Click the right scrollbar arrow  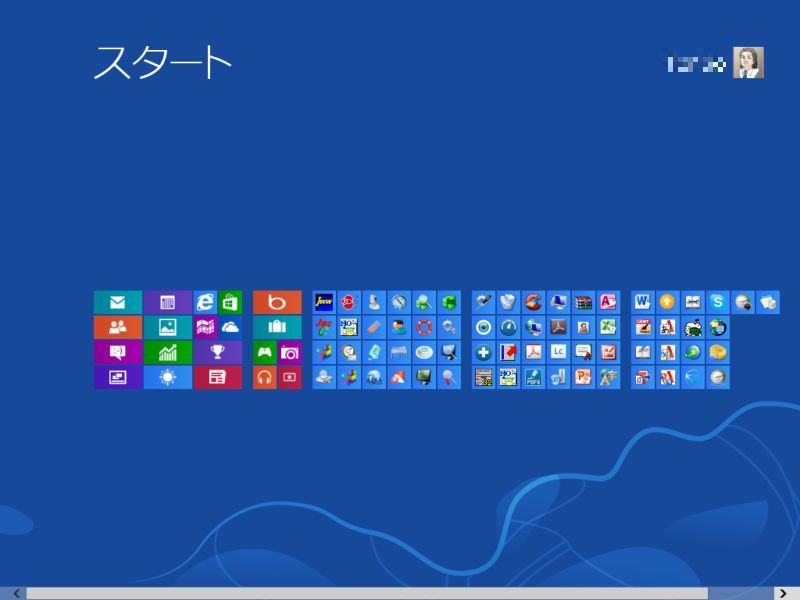[x=781, y=593]
